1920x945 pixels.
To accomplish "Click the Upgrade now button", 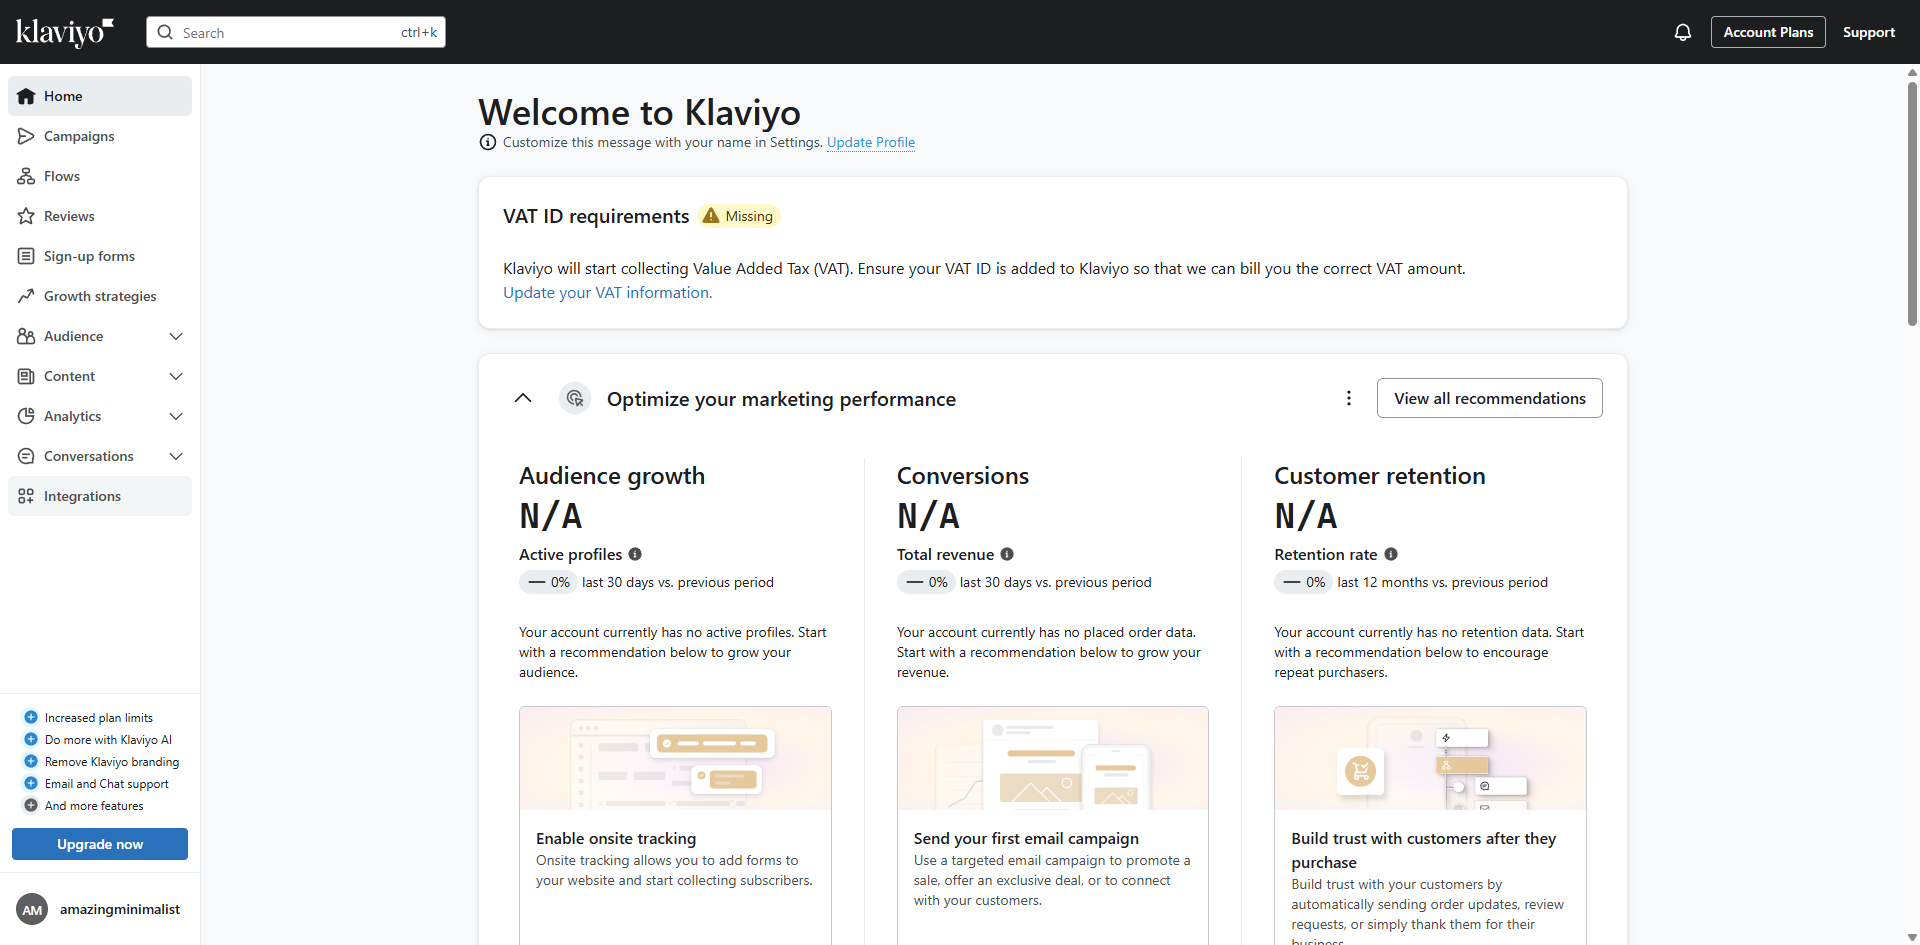I will tap(100, 844).
